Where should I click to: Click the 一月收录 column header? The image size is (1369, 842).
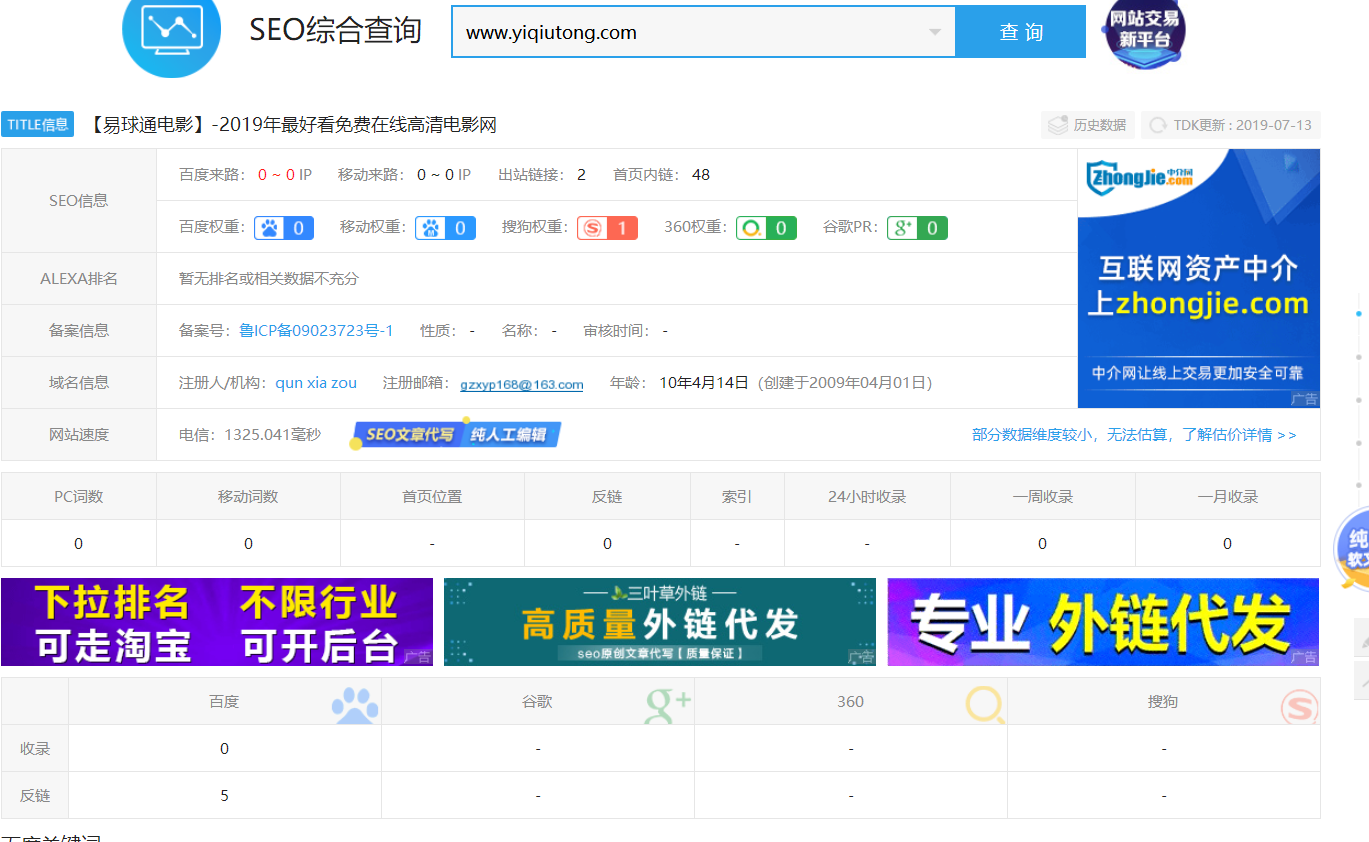tap(1228, 497)
